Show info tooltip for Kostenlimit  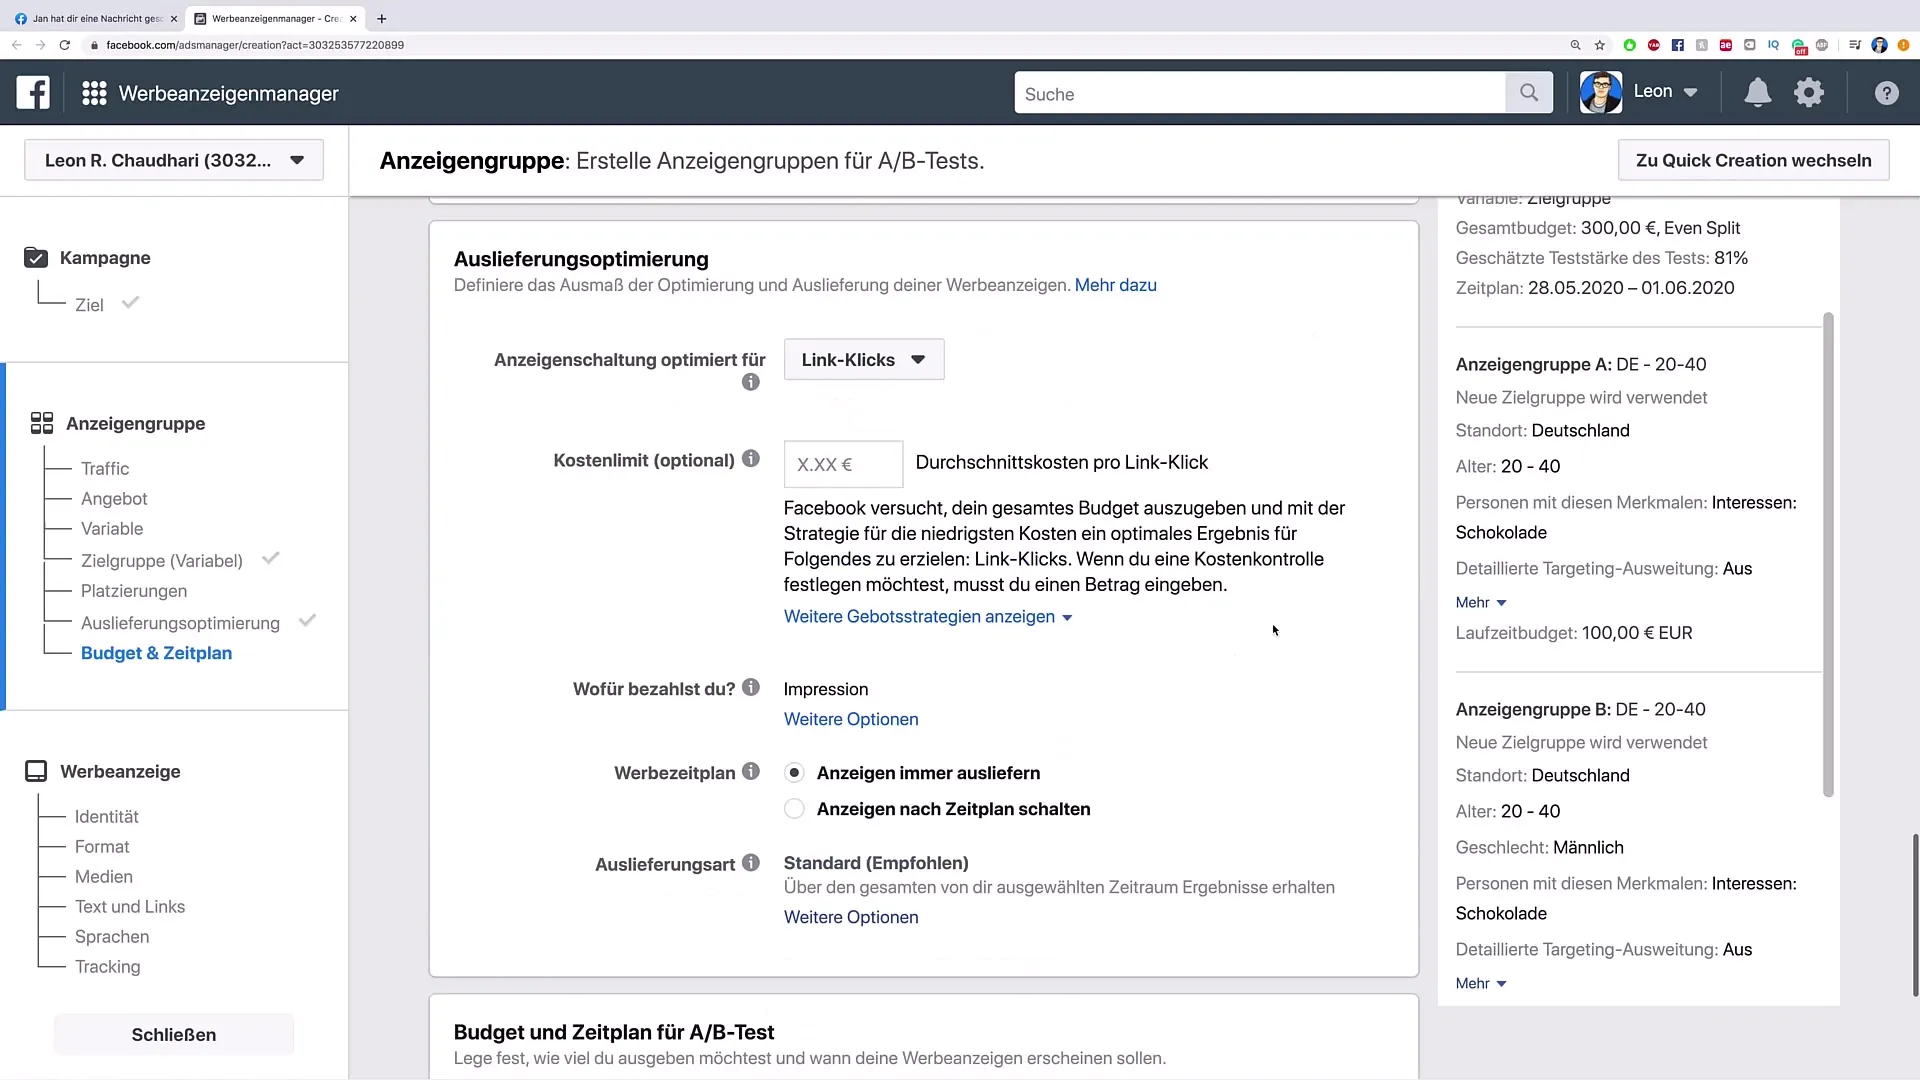751,459
